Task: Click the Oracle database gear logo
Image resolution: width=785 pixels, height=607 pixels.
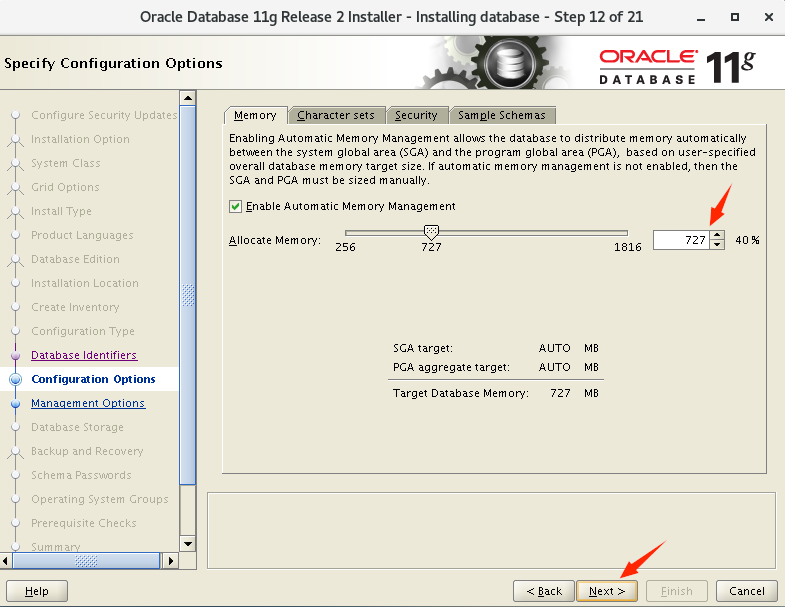Action: pos(510,64)
